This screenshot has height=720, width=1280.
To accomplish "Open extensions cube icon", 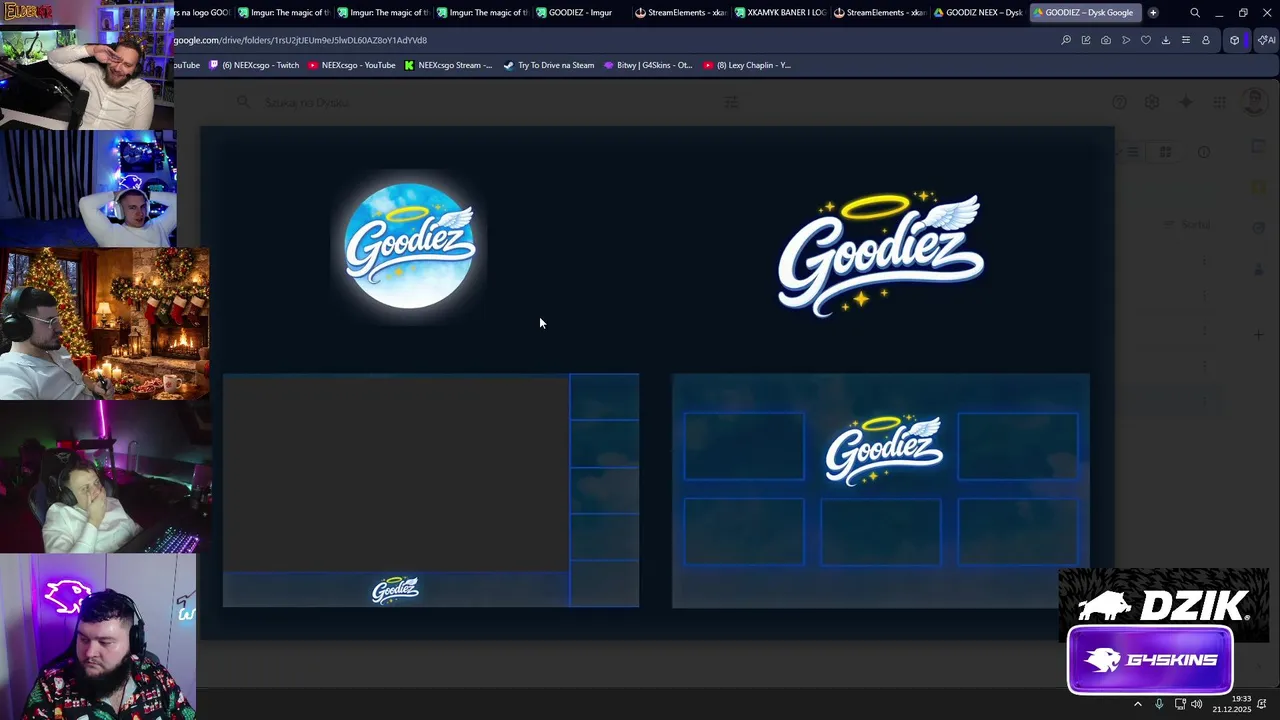I will coord(1235,40).
